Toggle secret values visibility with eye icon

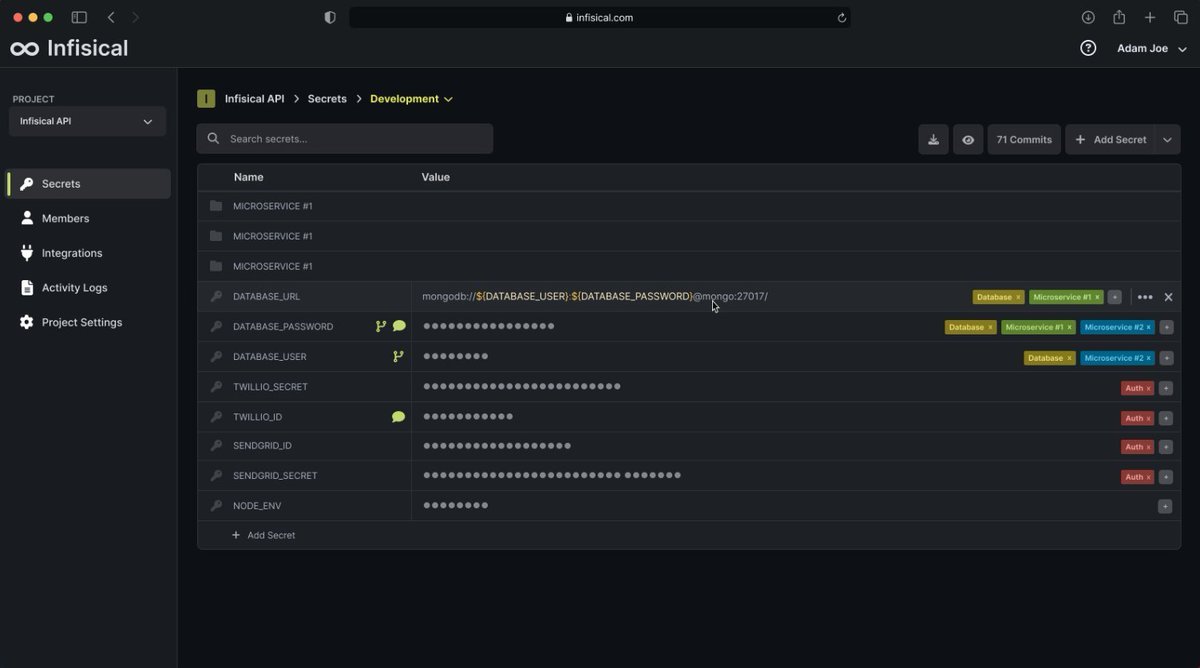click(x=968, y=140)
